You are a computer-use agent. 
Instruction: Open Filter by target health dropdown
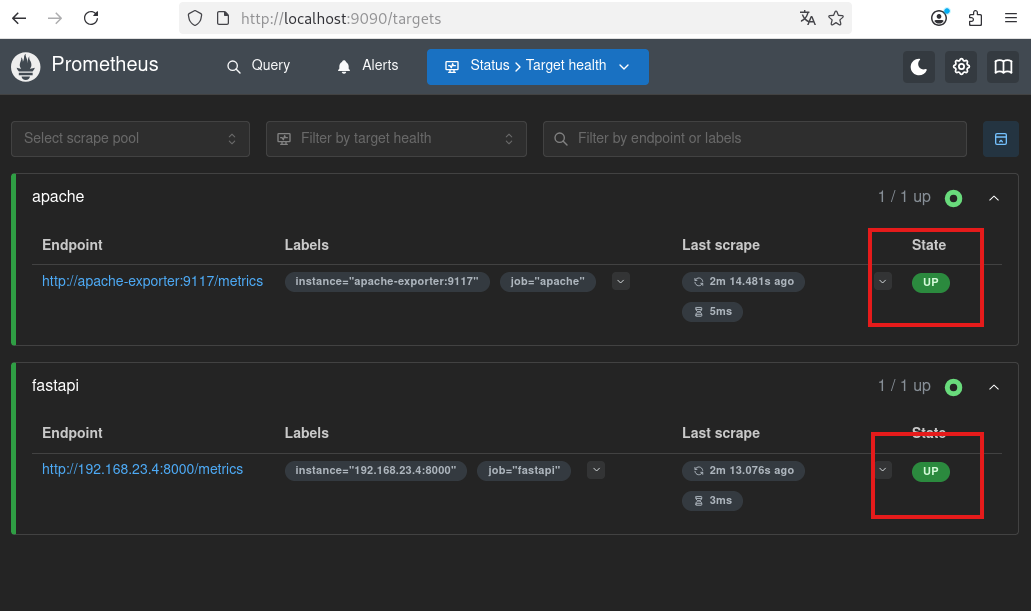[x=396, y=139]
